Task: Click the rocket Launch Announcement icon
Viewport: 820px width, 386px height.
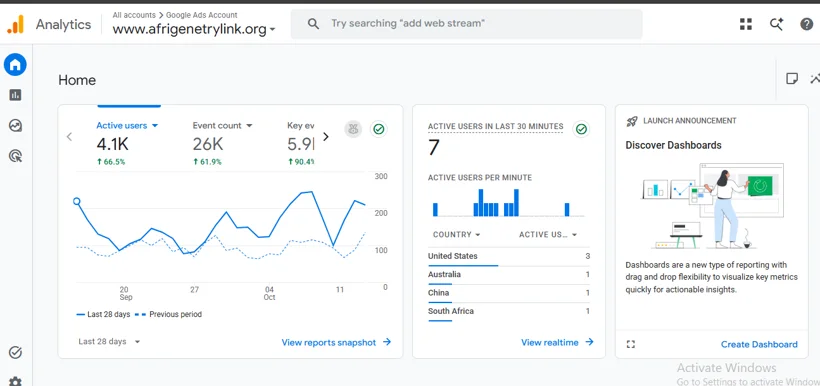Action: [x=632, y=121]
